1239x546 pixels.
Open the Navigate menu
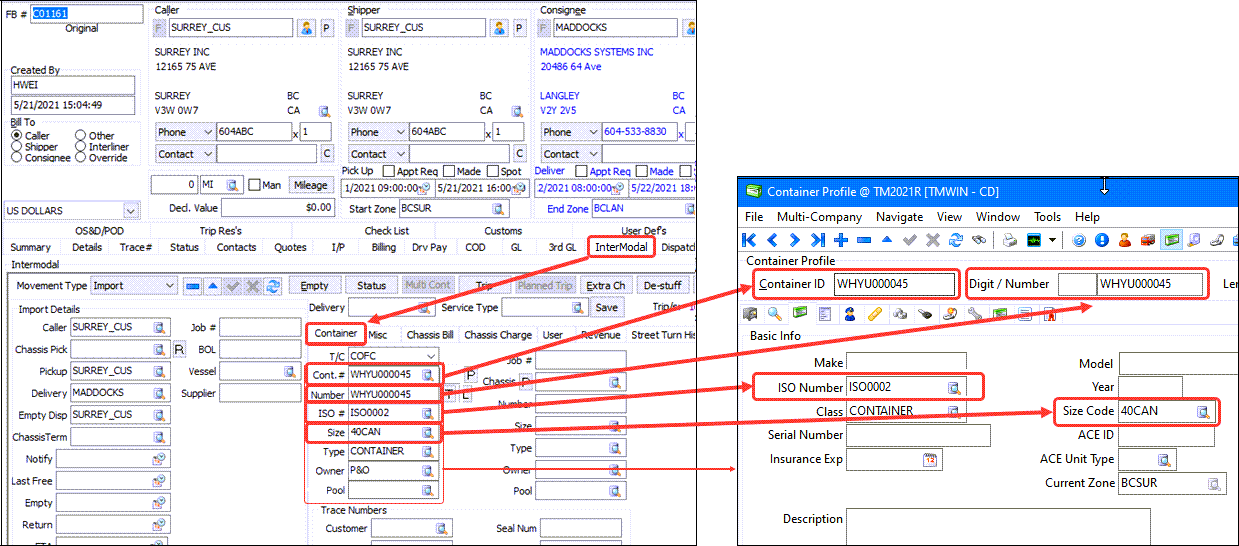coord(899,217)
